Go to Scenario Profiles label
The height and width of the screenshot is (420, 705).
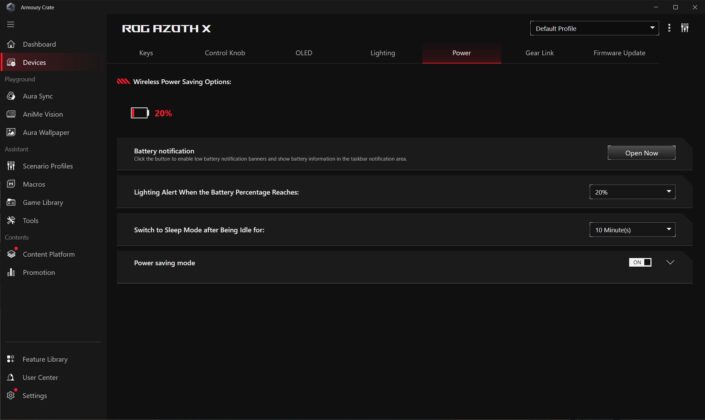[48, 166]
